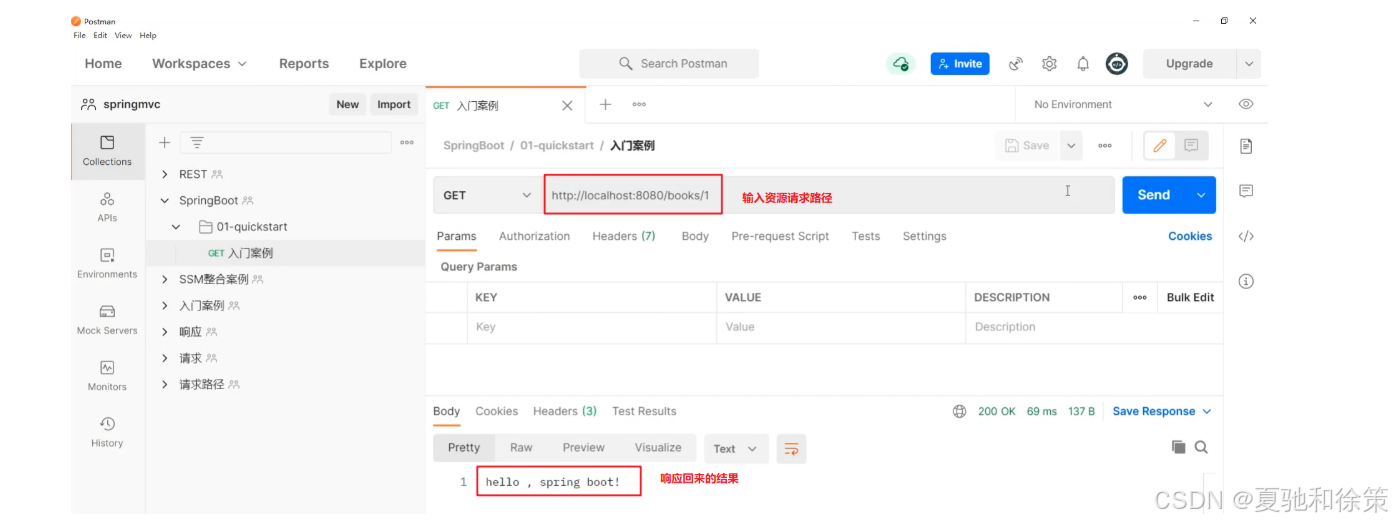The width and height of the screenshot is (1392, 523).
Task: Expand the 请求路径 collection
Action: coord(165,384)
